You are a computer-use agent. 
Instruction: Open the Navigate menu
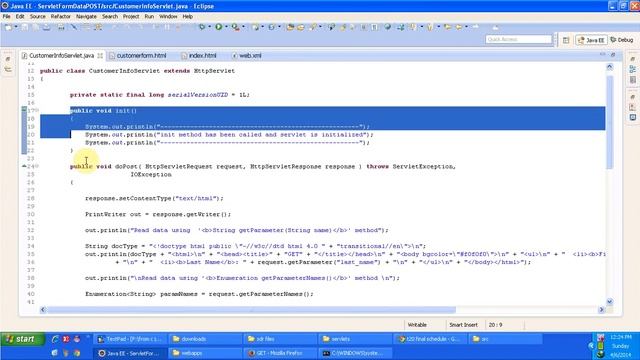pos(86,17)
